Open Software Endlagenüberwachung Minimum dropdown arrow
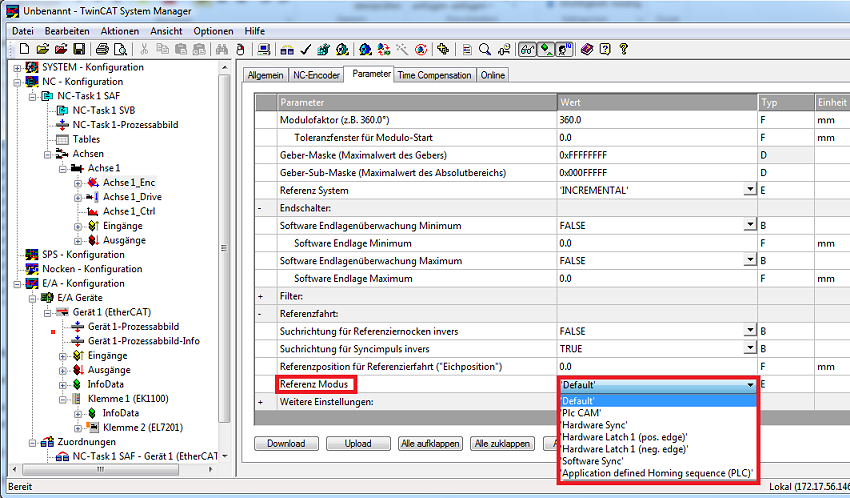Image resolution: width=850 pixels, height=498 pixels. pyautogui.click(x=750, y=224)
